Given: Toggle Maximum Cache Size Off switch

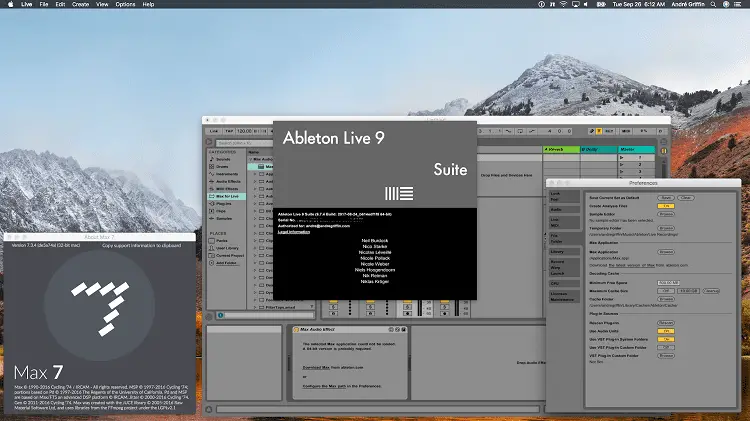Looking at the screenshot, I should tap(665, 291).
